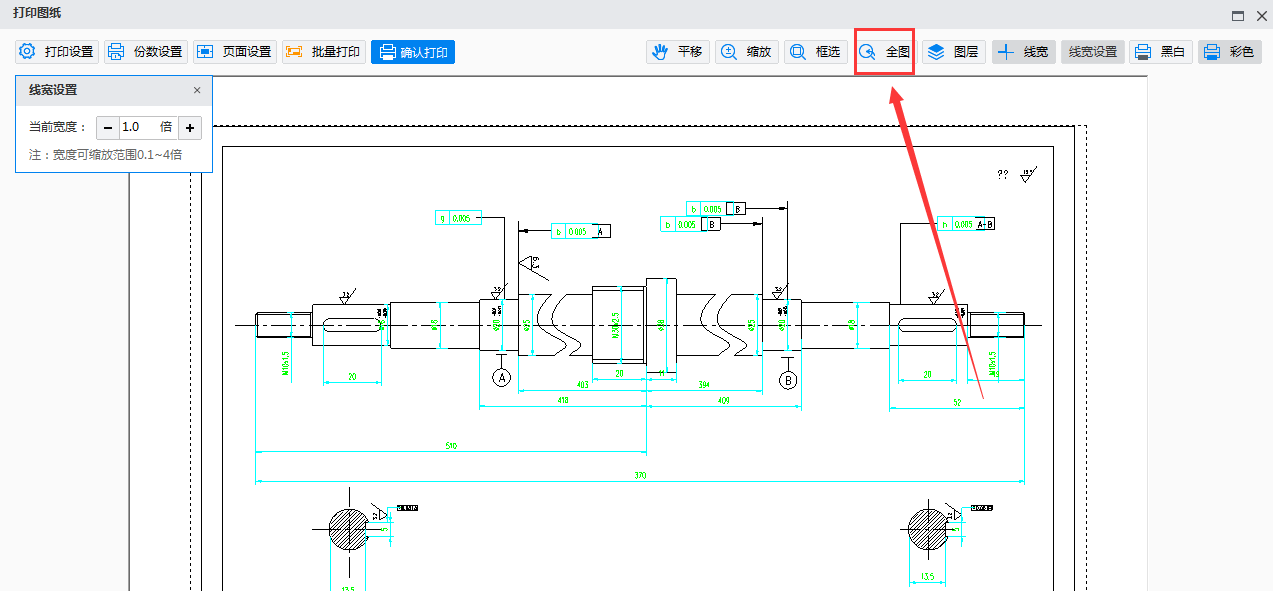Click the blue 确认打印 button

coord(413,52)
